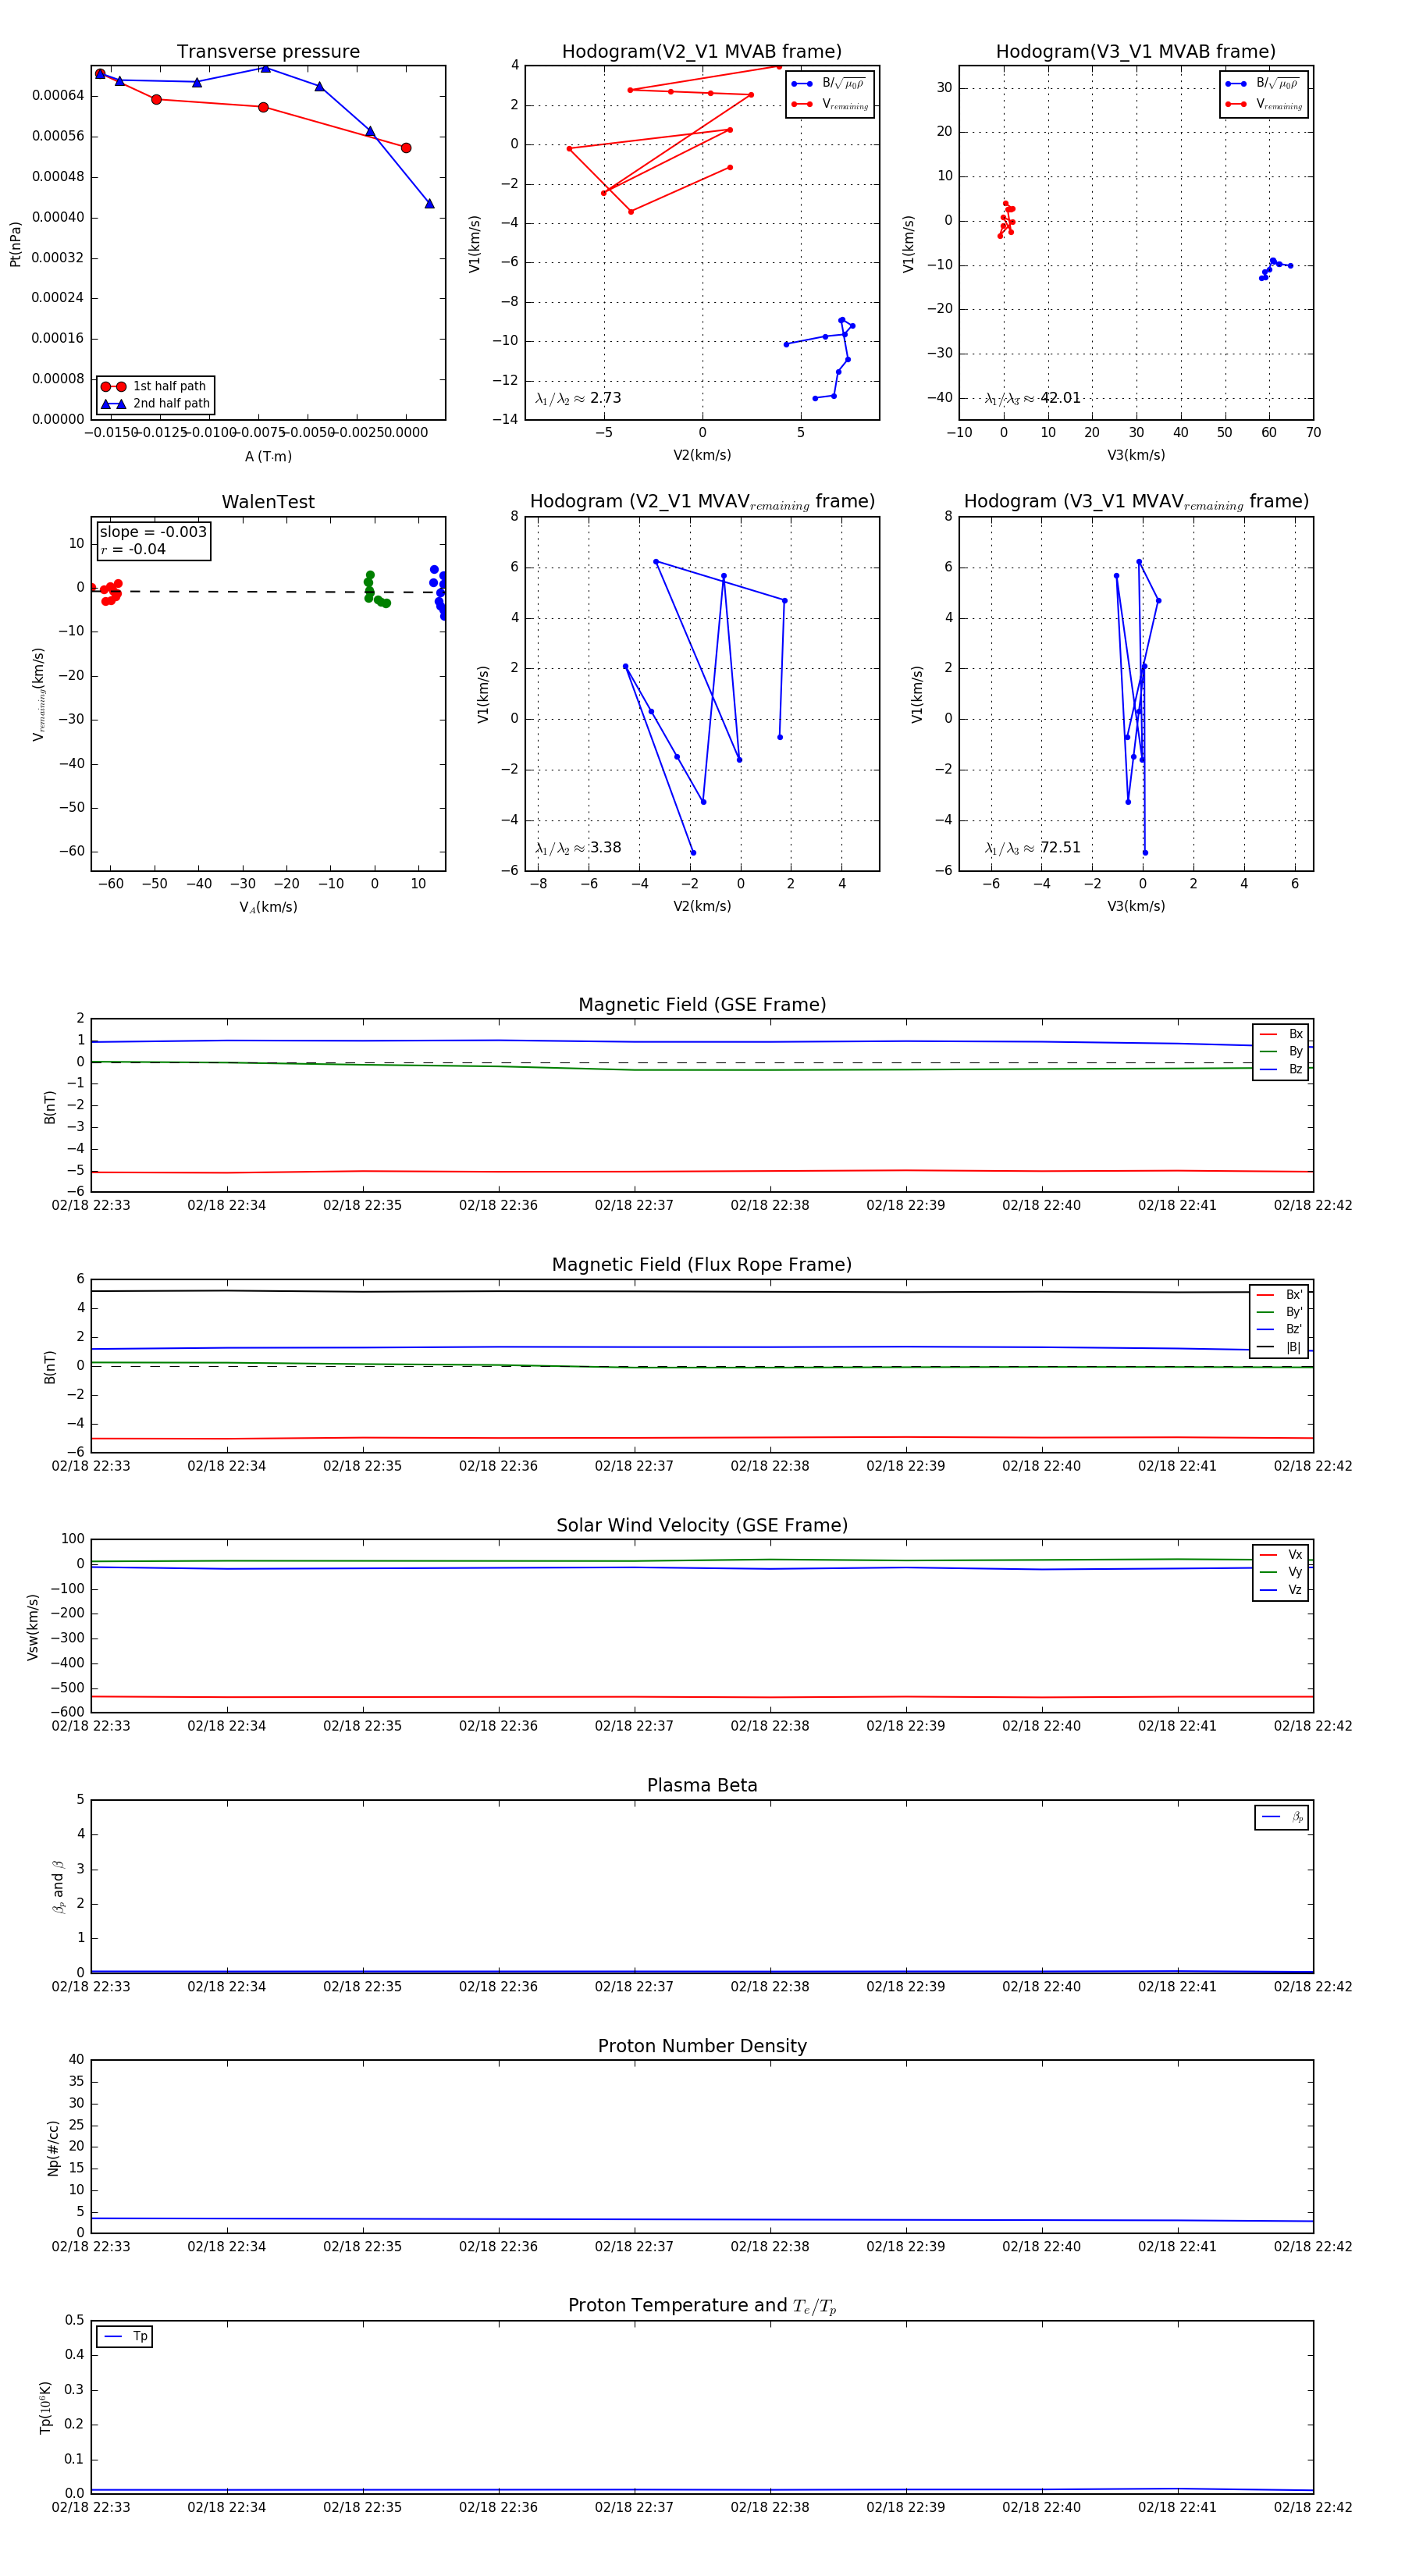Click the 'Vz' legend entry in velocity plot
The height and width of the screenshot is (2576, 1405).
point(1281,1590)
